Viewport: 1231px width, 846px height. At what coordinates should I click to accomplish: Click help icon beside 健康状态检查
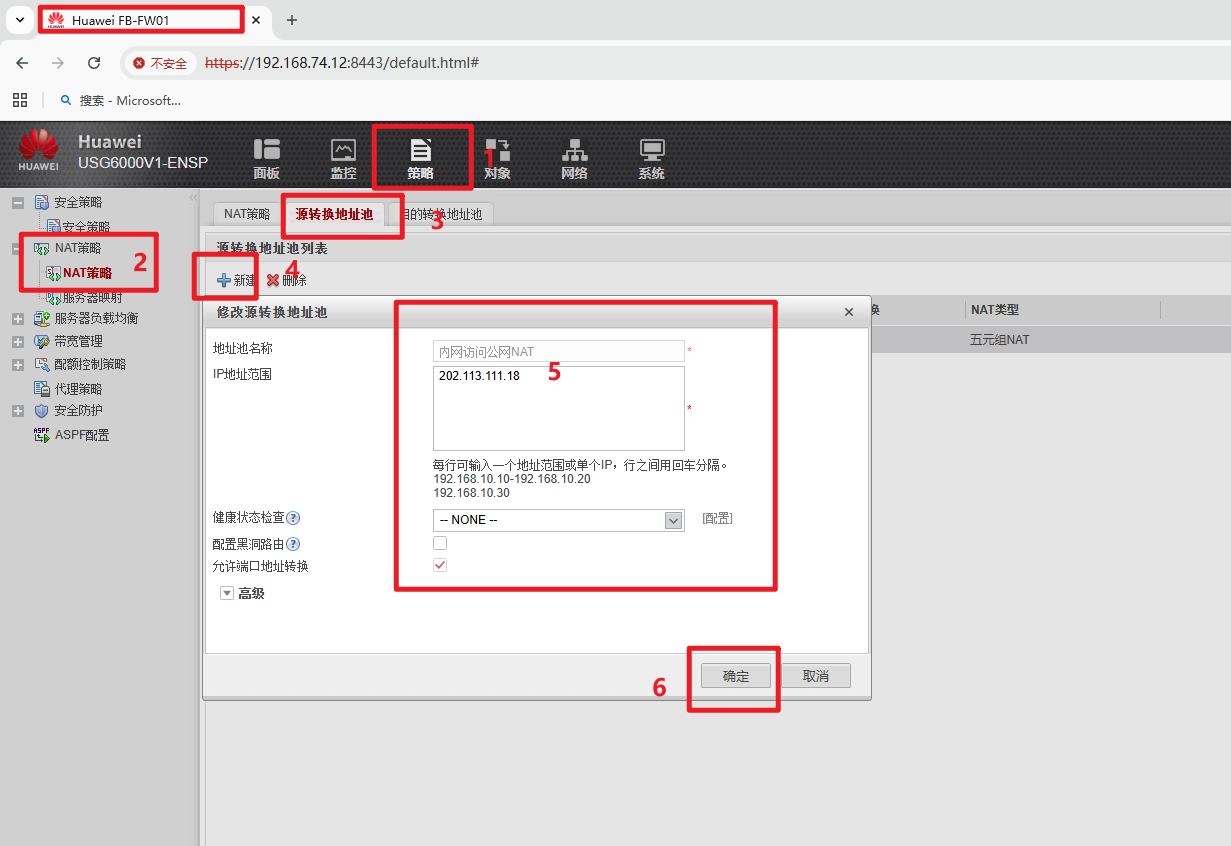pos(293,519)
